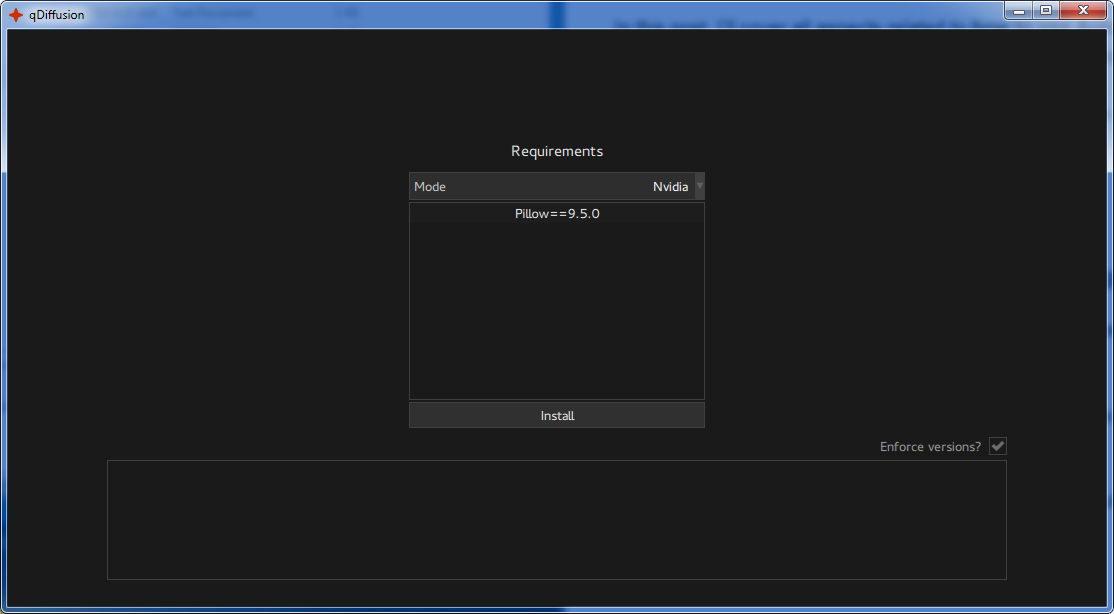The image size is (1114, 614).
Task: Click the qDiffusion app icon in title bar
Action: click(x=16, y=14)
